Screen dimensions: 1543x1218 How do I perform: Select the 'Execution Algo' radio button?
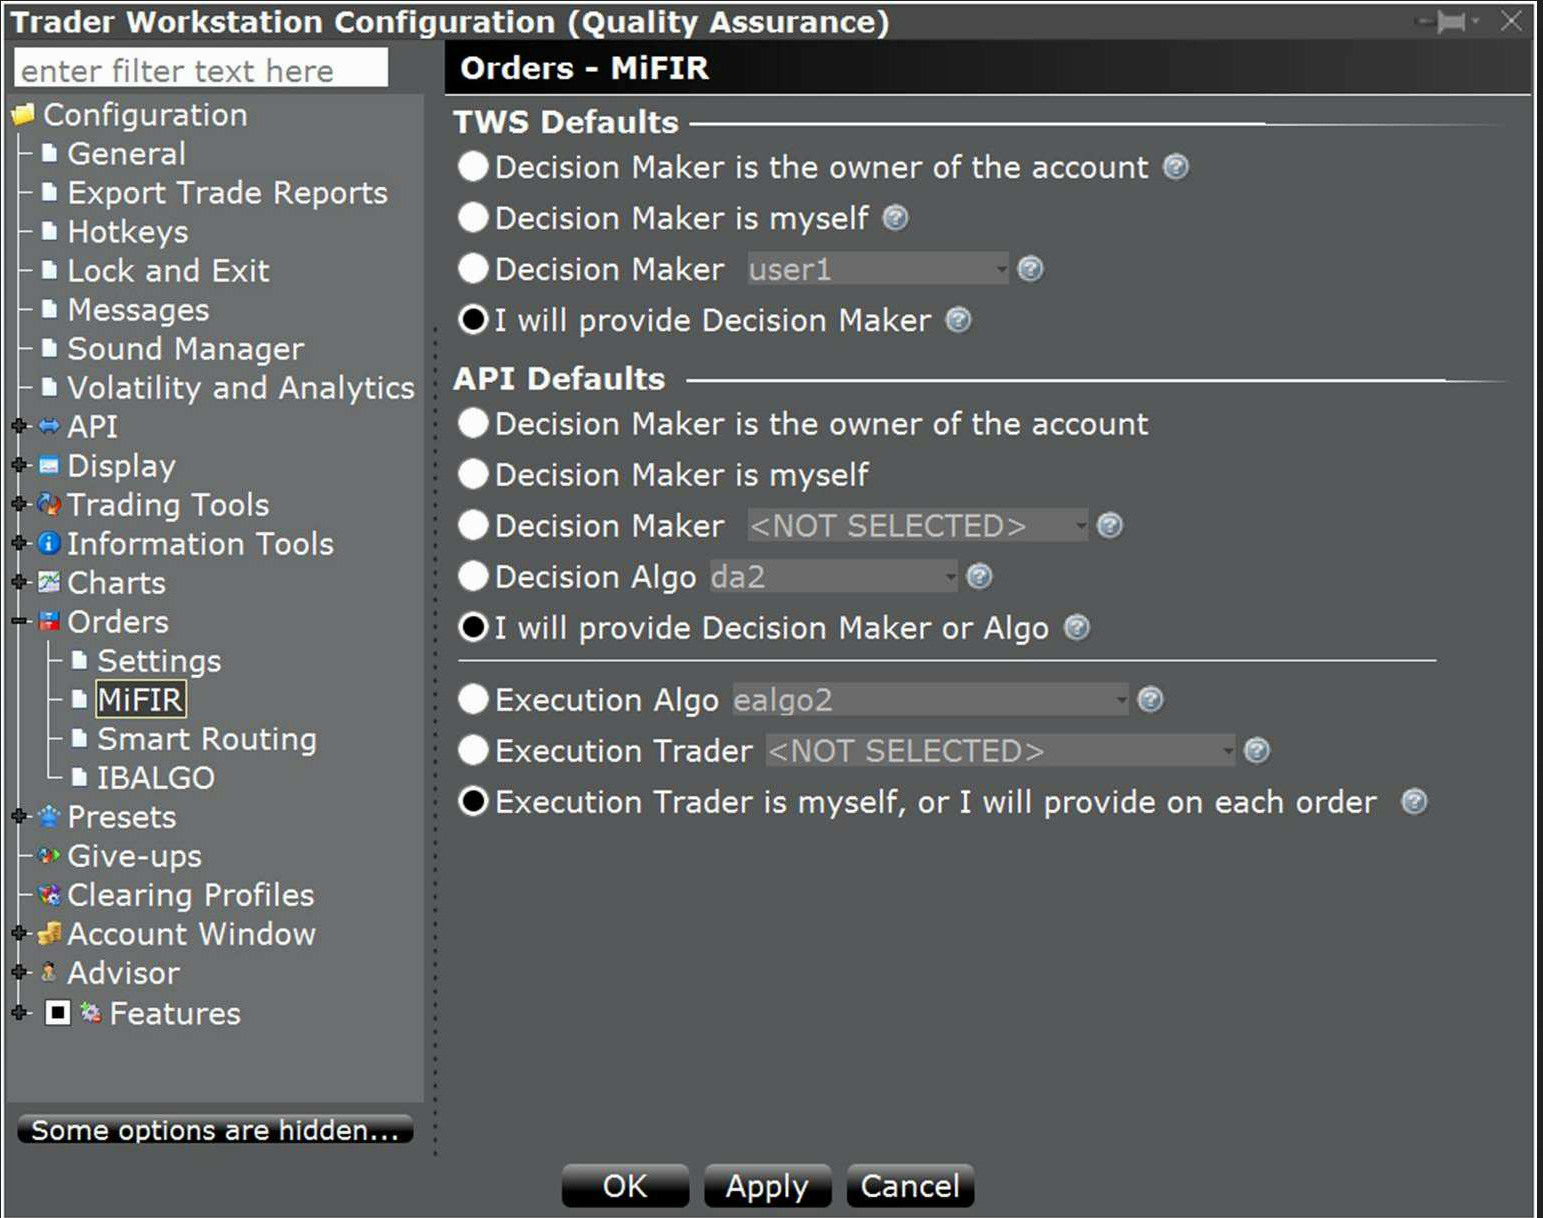(473, 700)
